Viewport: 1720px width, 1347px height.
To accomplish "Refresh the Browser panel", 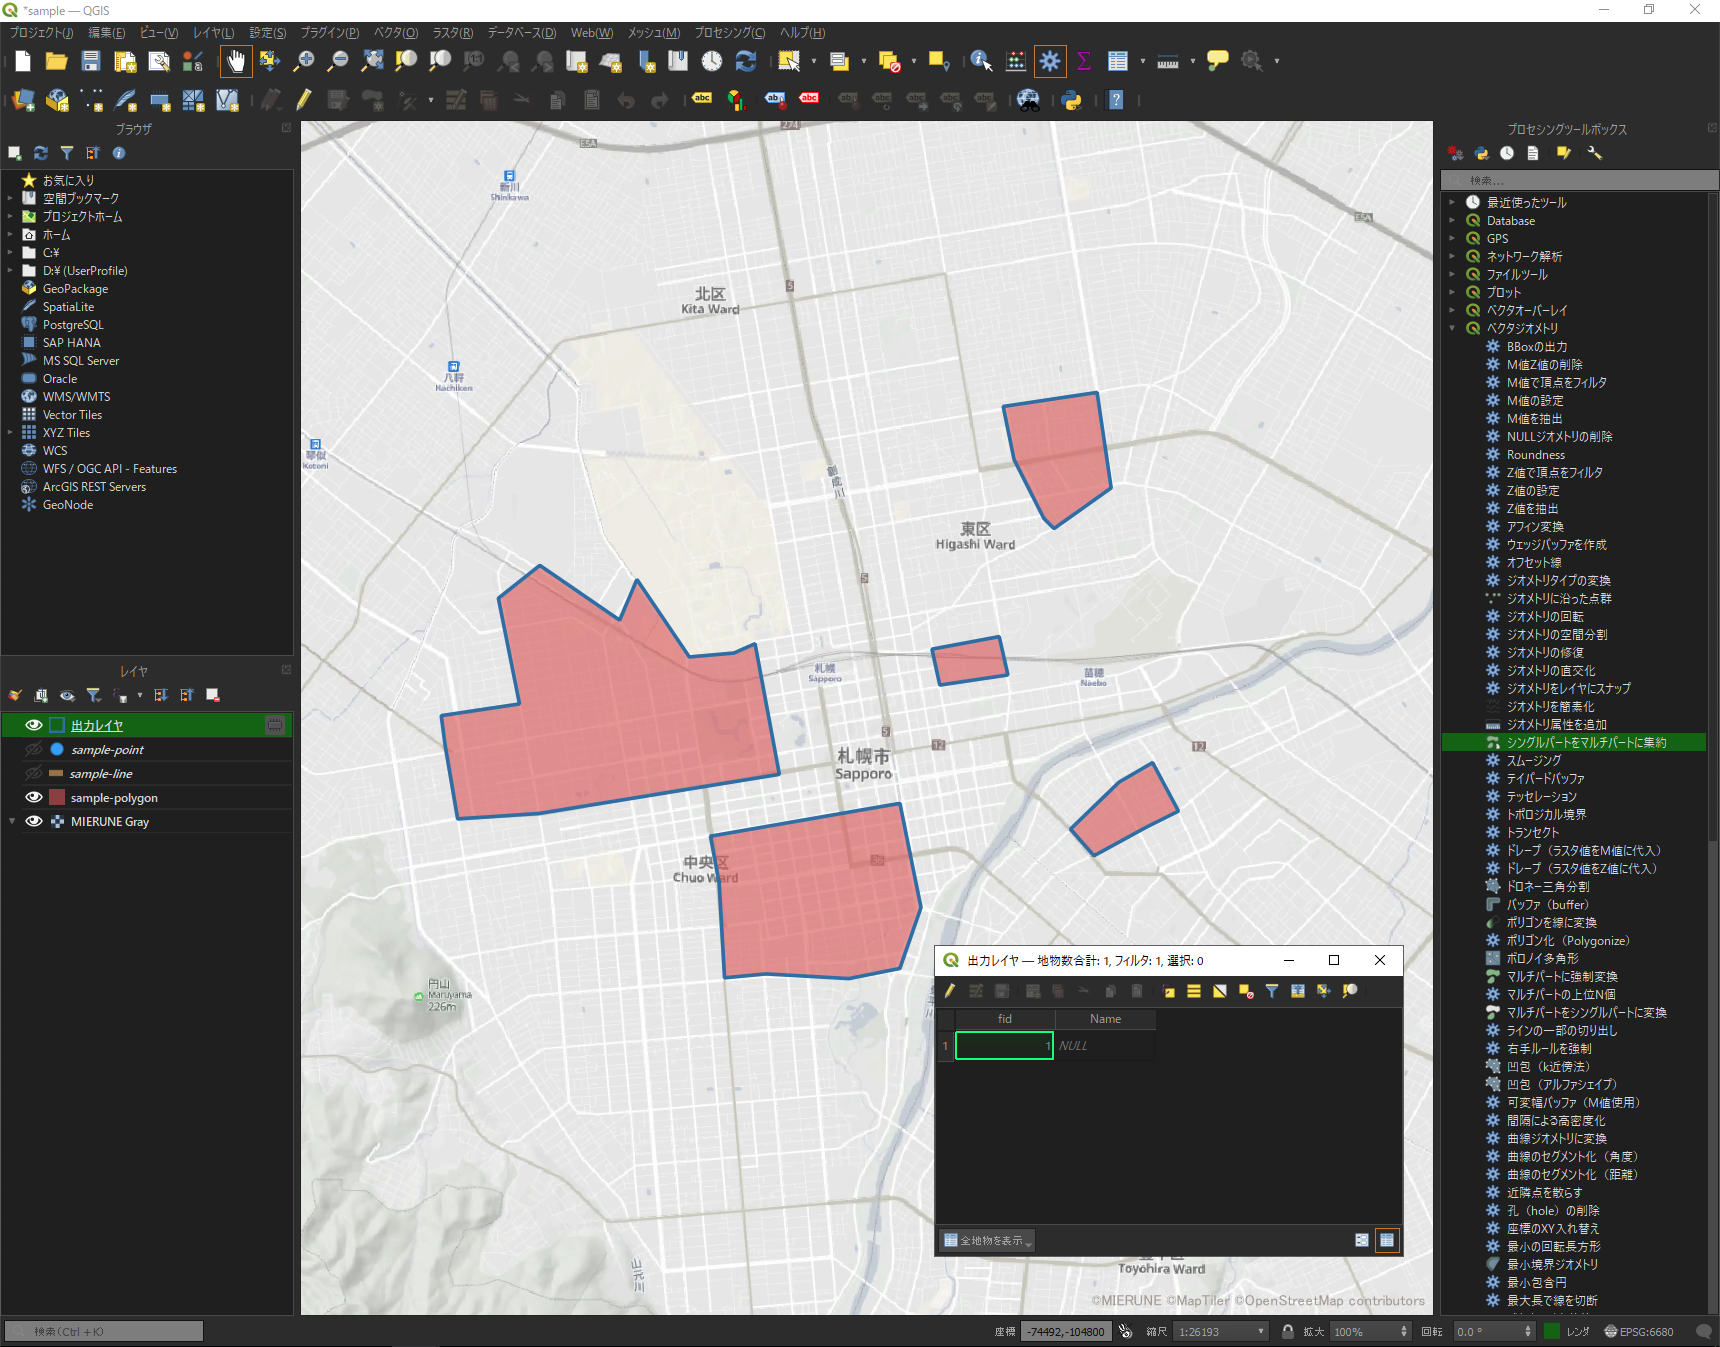I will pos(41,153).
